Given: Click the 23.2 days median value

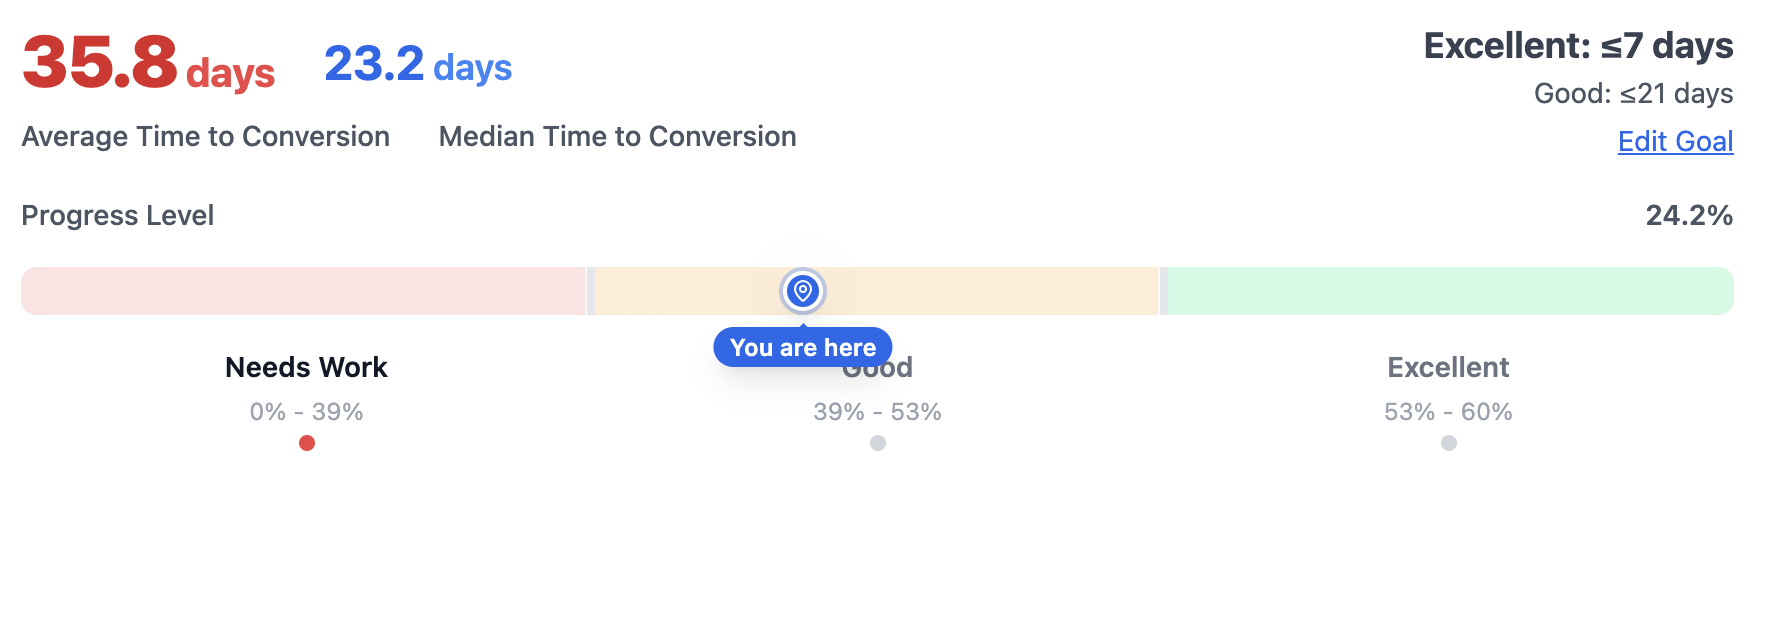Looking at the screenshot, I should coord(418,65).
